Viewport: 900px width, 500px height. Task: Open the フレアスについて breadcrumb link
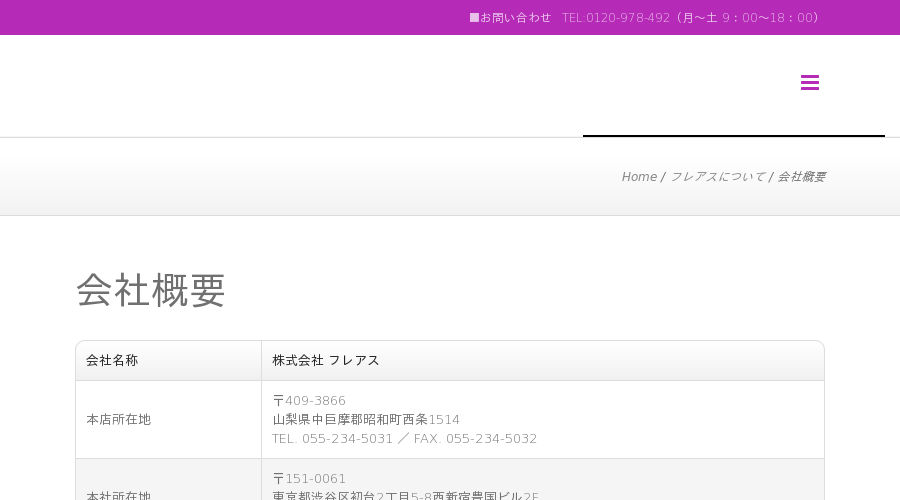click(x=717, y=177)
